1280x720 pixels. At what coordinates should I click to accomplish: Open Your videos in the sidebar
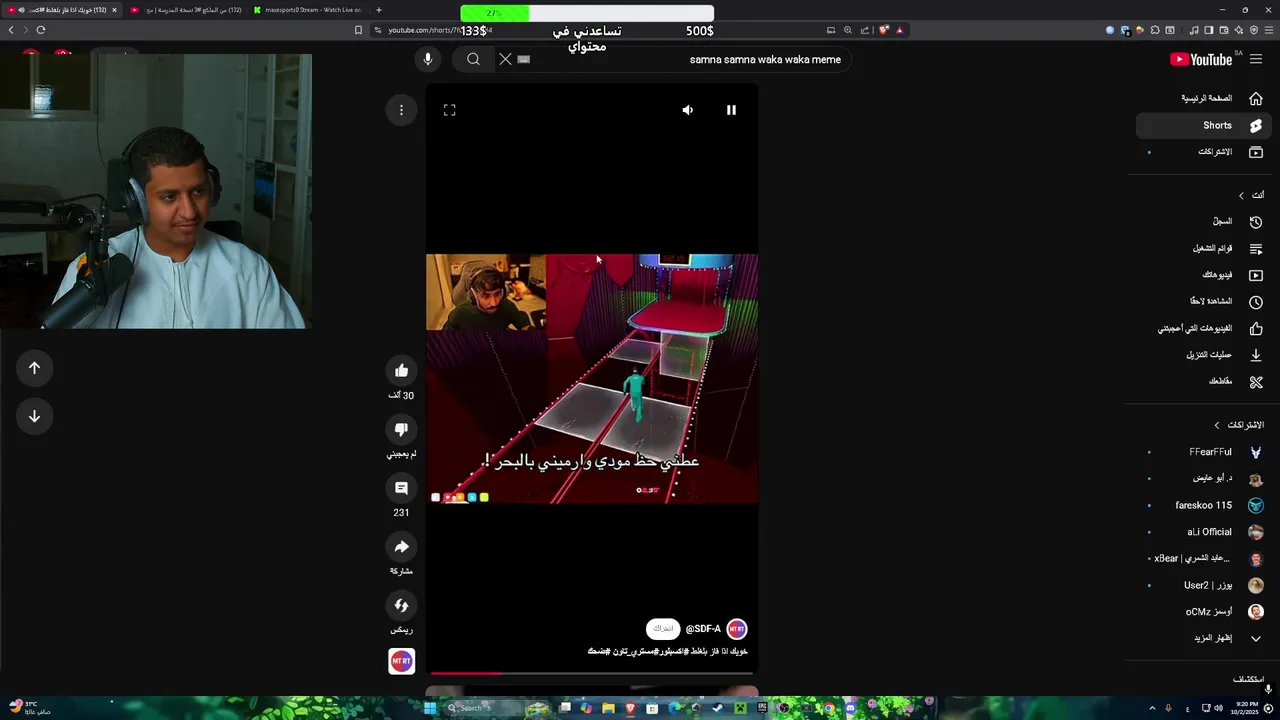coord(1204,275)
